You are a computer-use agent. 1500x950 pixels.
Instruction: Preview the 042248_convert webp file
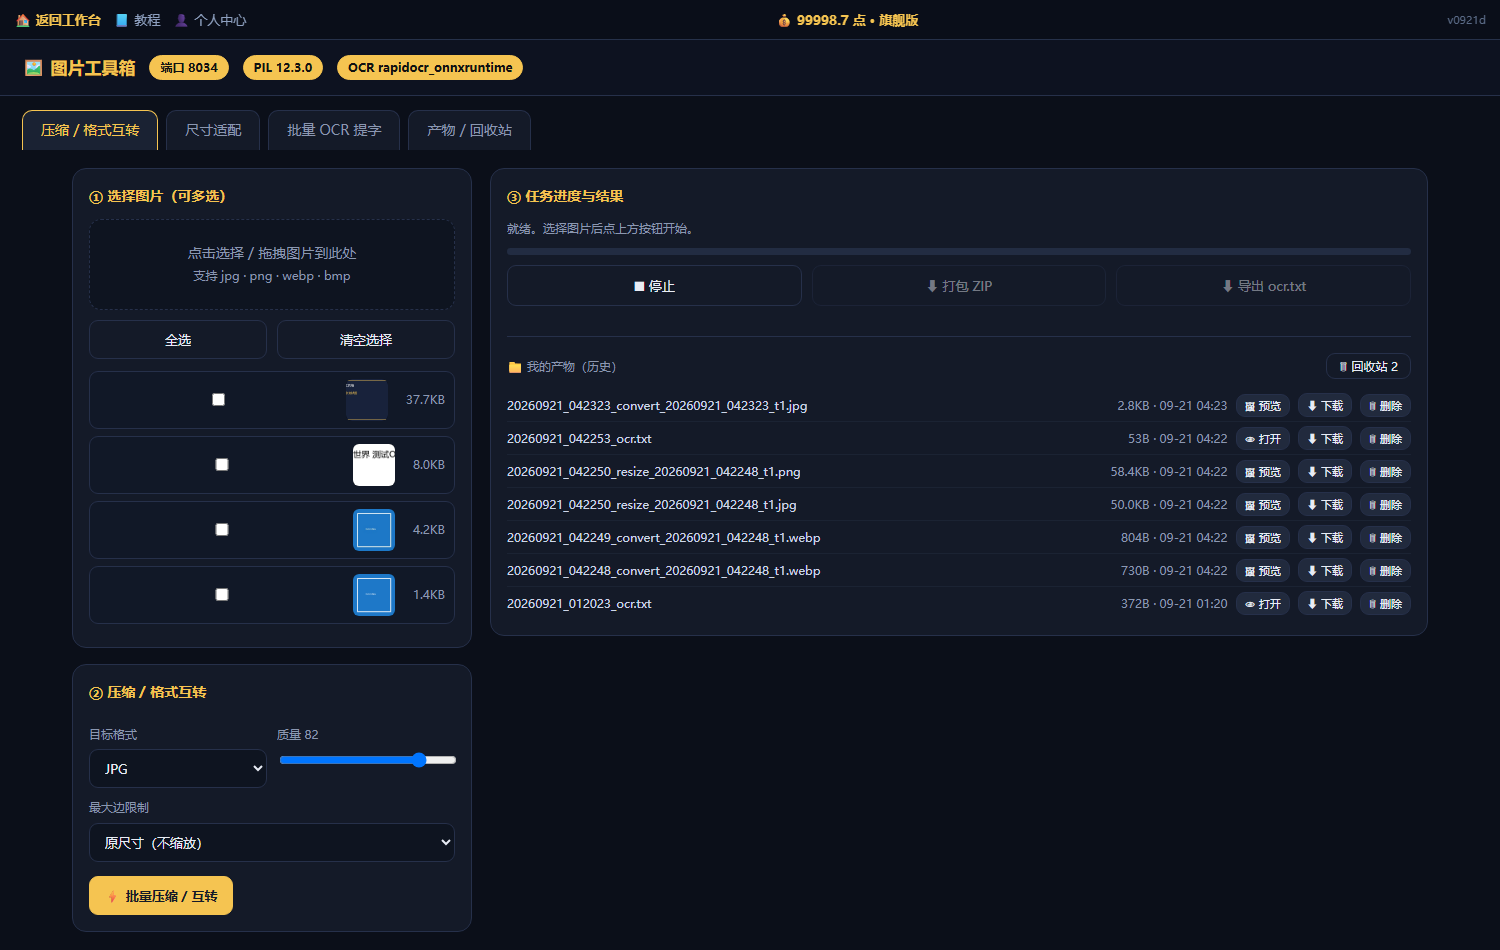[1262, 571]
